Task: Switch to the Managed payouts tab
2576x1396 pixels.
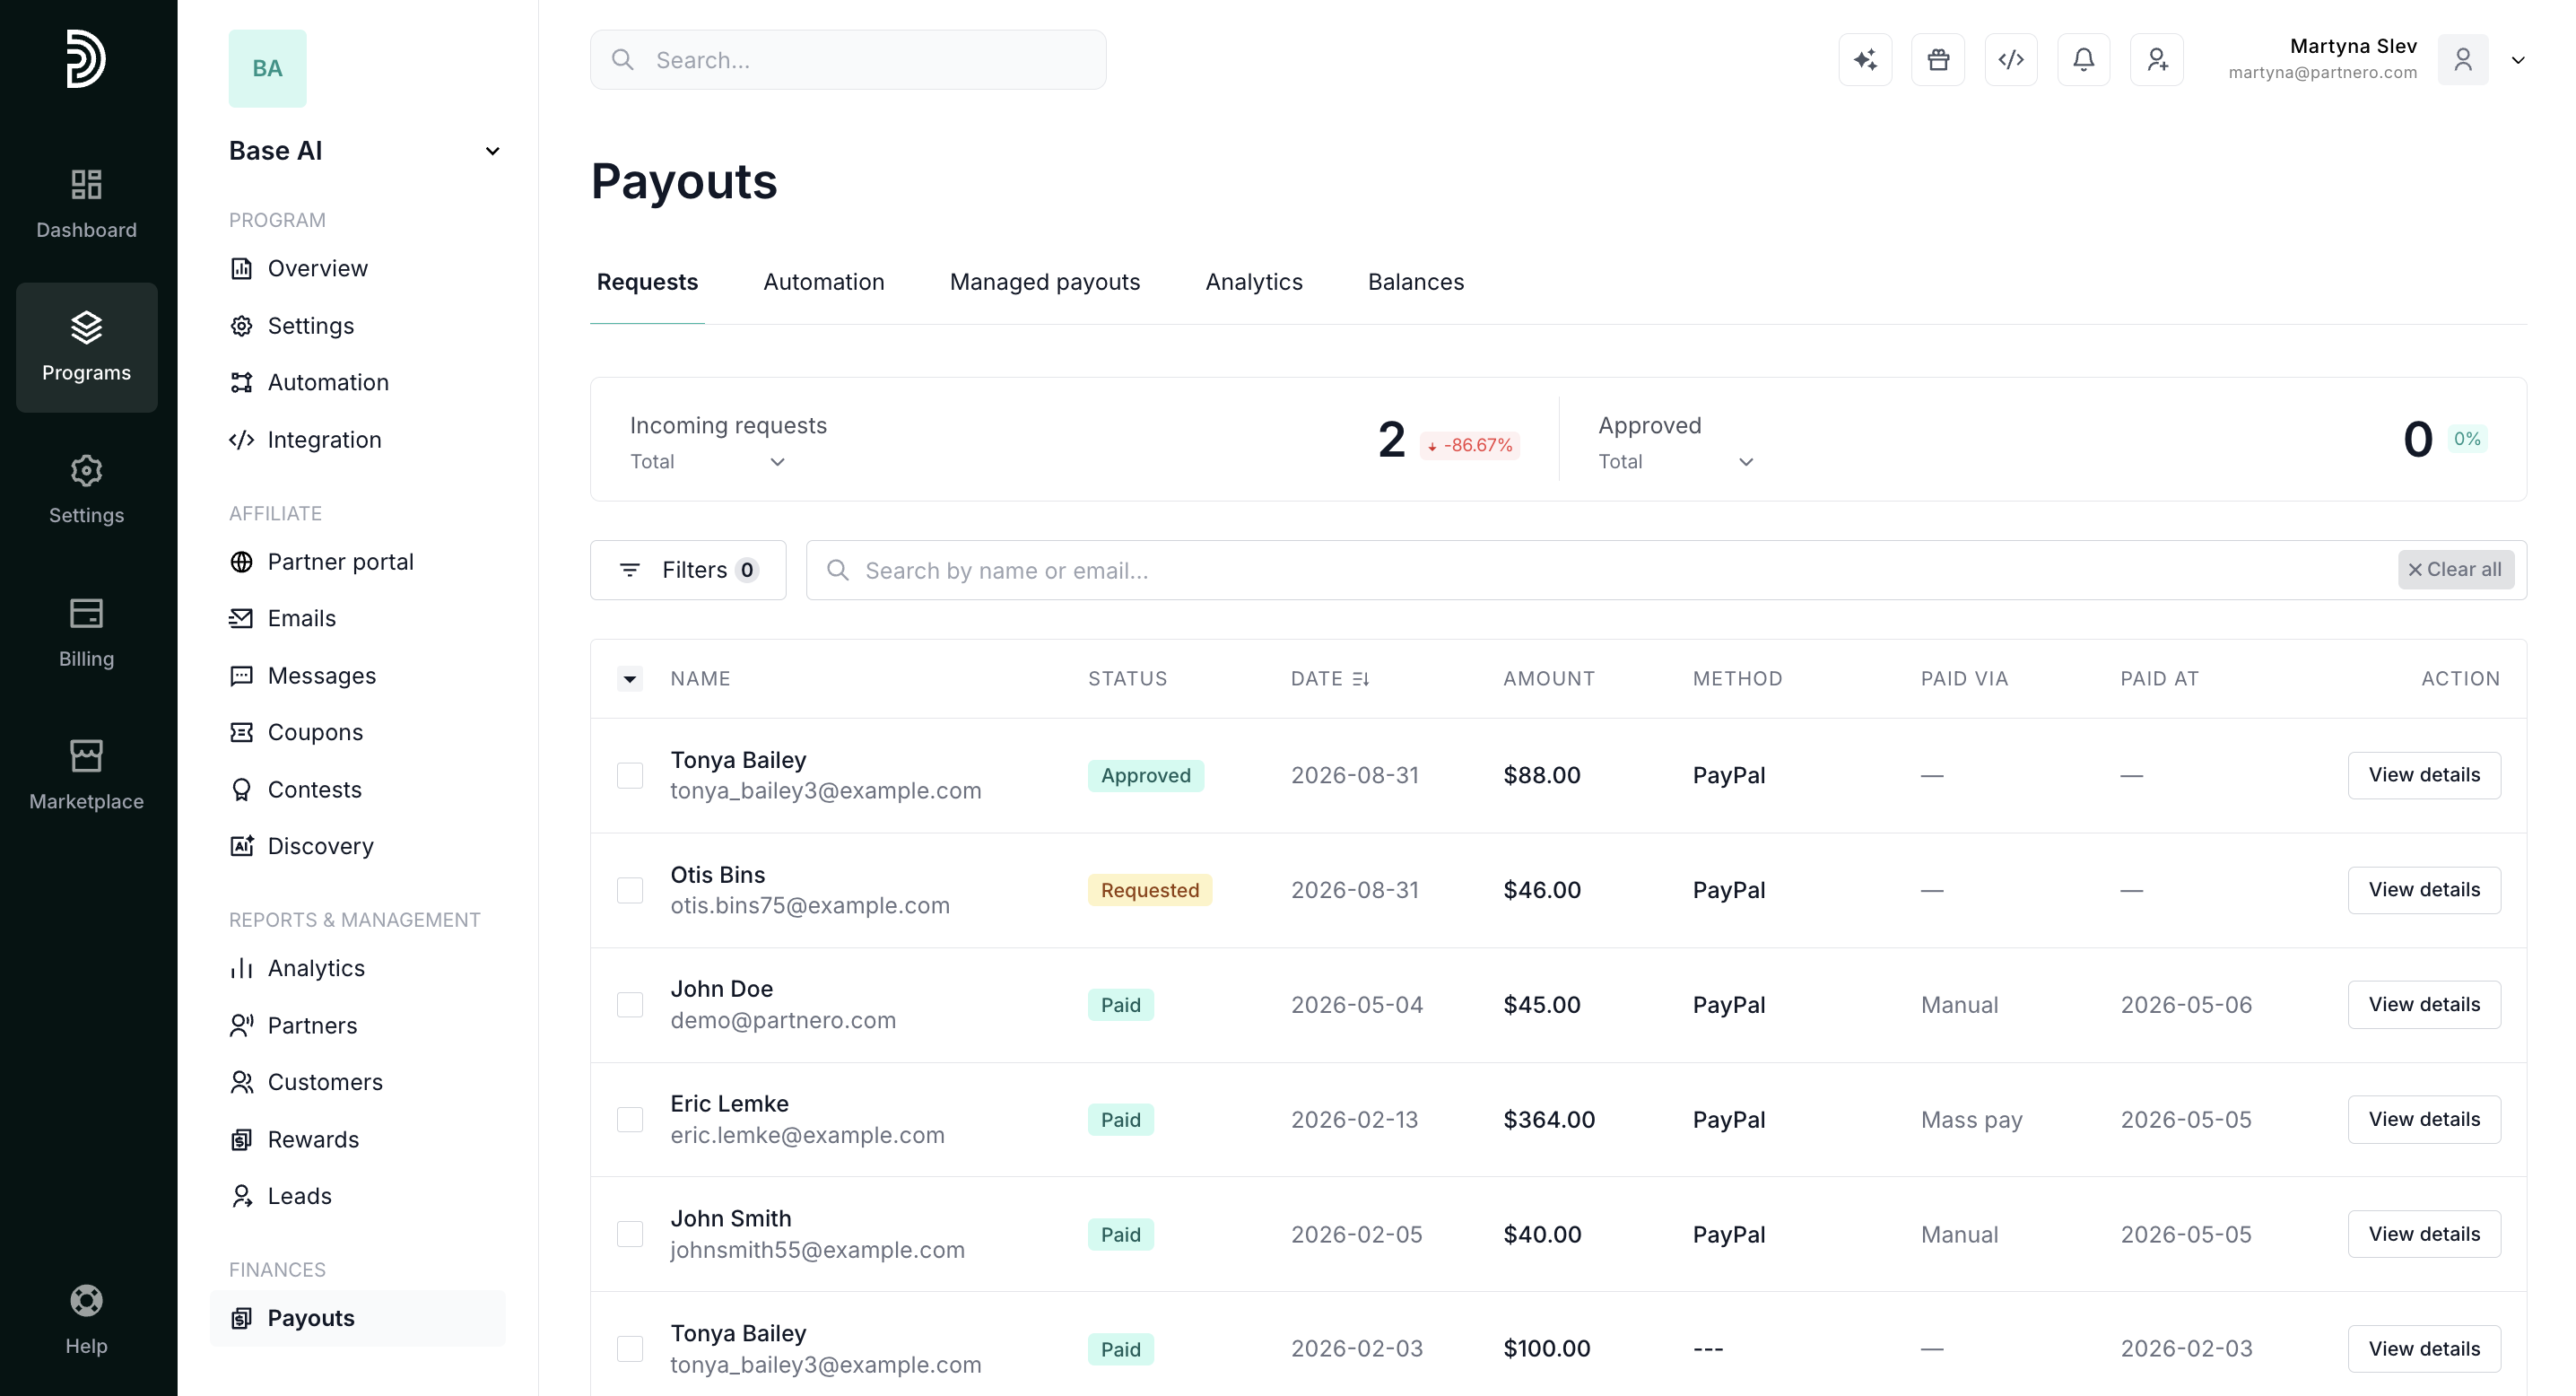Action: [1045, 282]
